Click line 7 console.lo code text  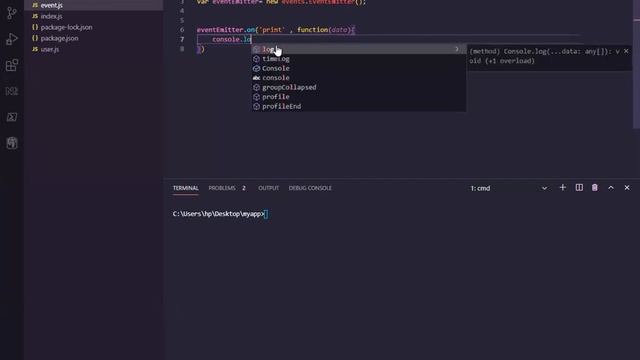coord(231,40)
